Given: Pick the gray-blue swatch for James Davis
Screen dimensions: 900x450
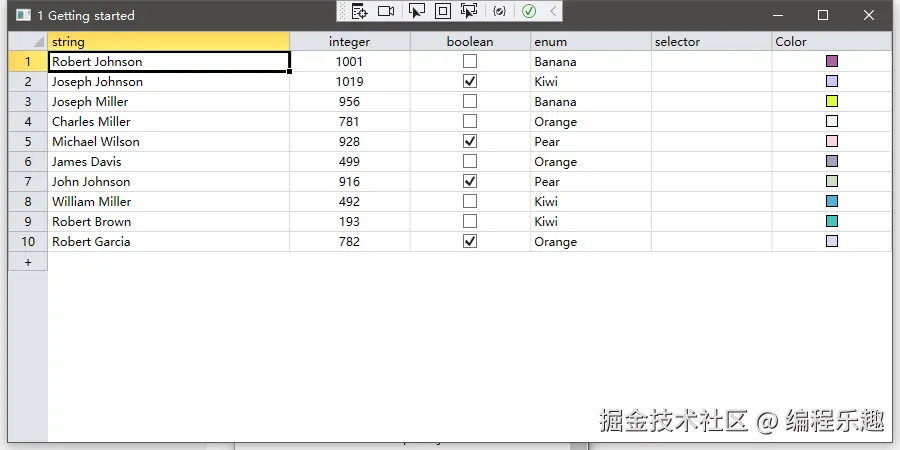Looking at the screenshot, I should 832,161.
